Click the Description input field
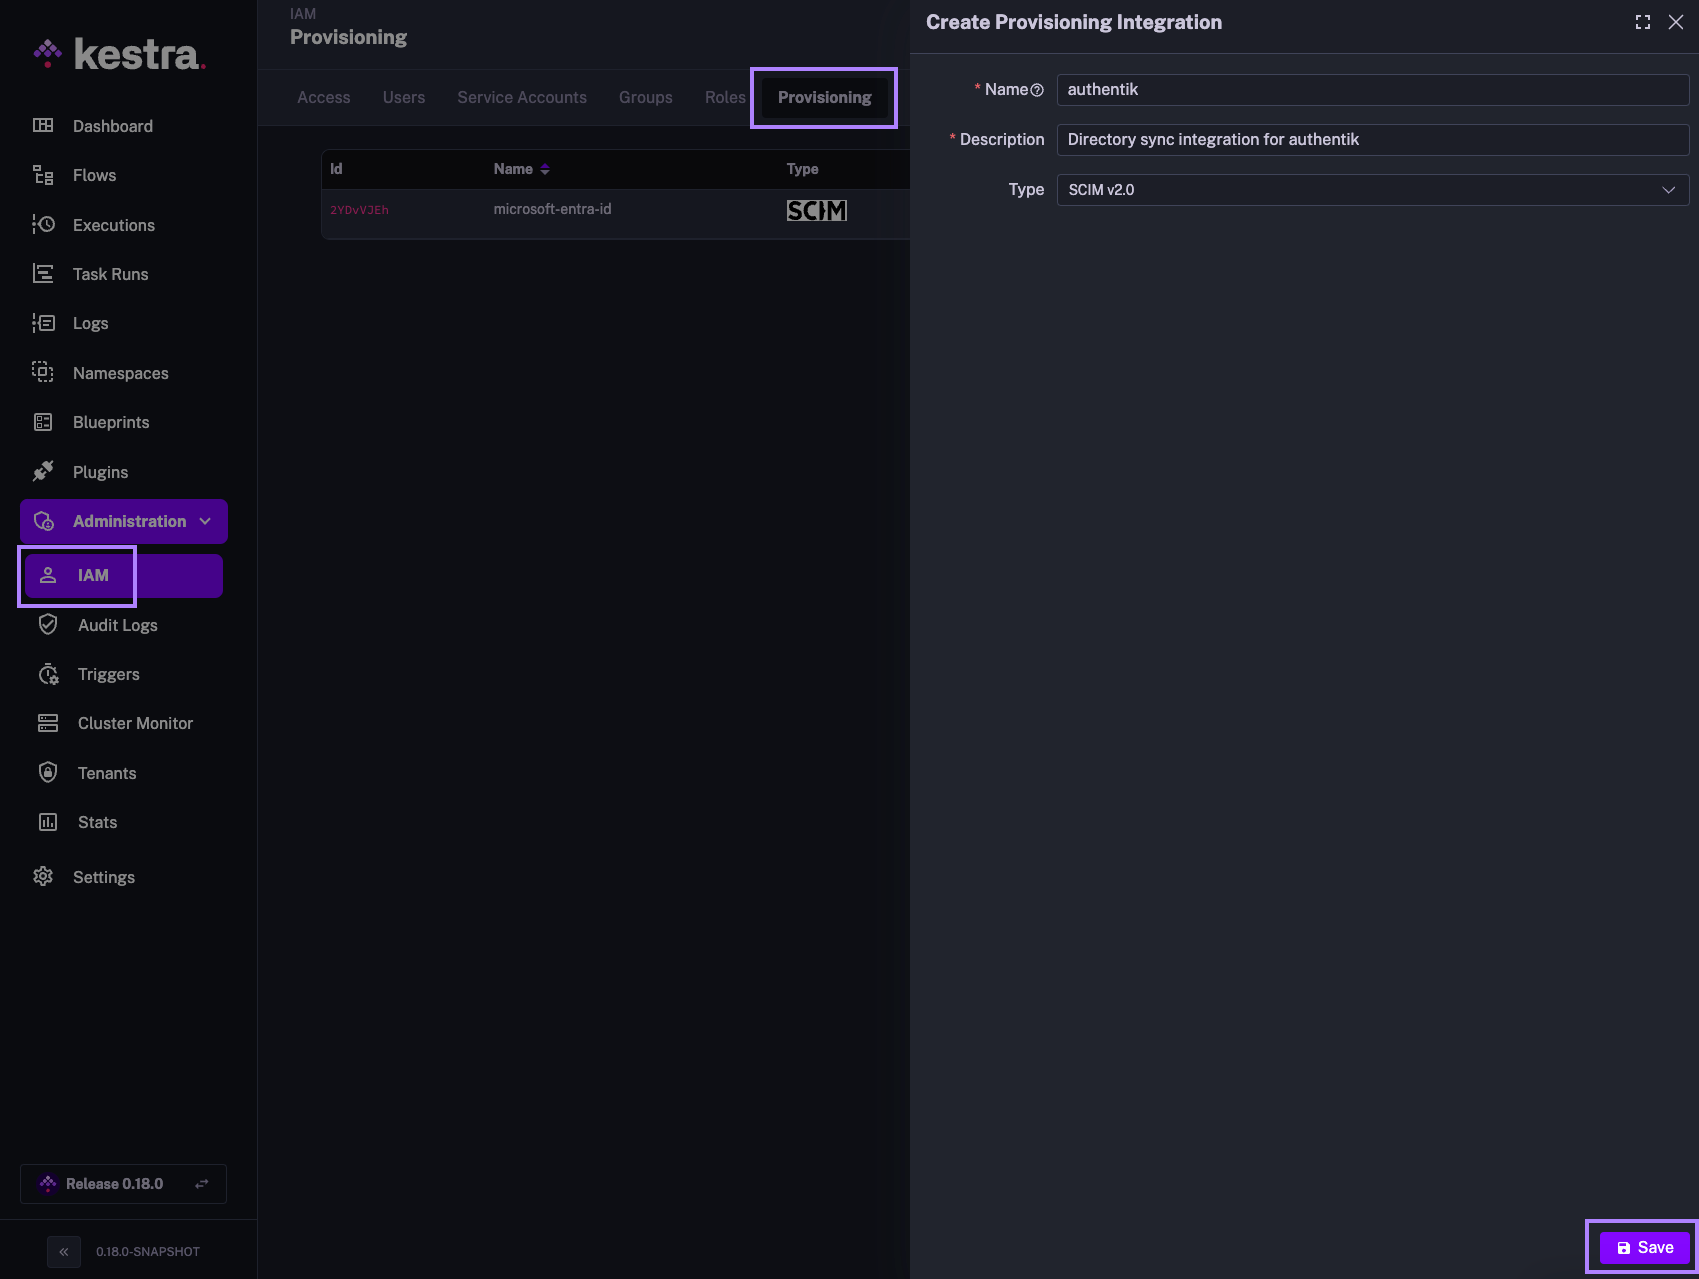Screen dimensions: 1699x1279 pyautogui.click(x=1372, y=140)
